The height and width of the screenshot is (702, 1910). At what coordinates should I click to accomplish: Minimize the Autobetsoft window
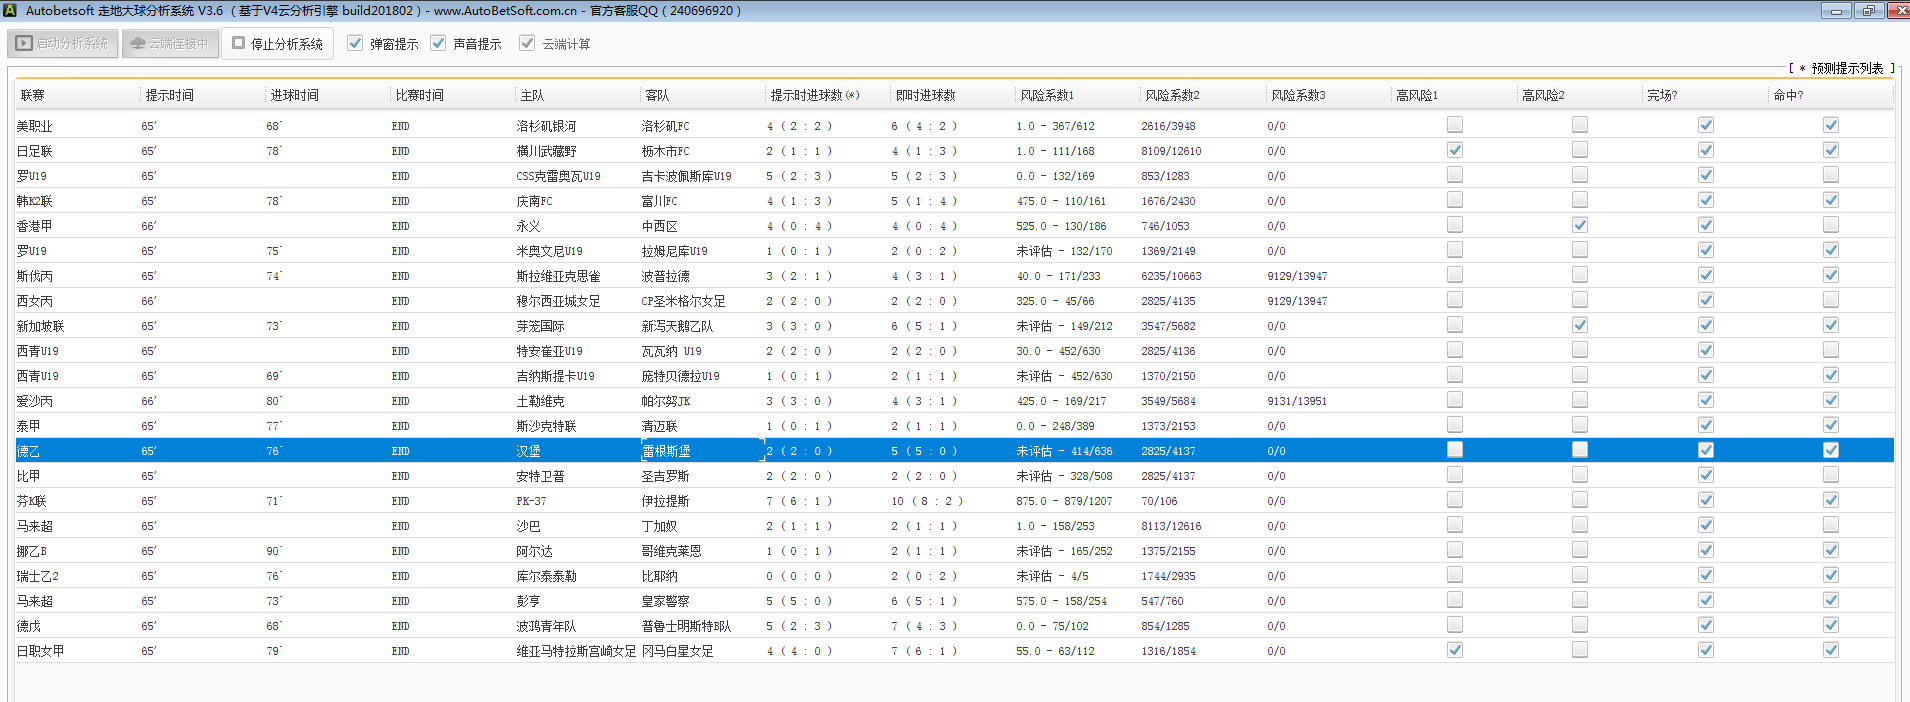pyautogui.click(x=1835, y=10)
